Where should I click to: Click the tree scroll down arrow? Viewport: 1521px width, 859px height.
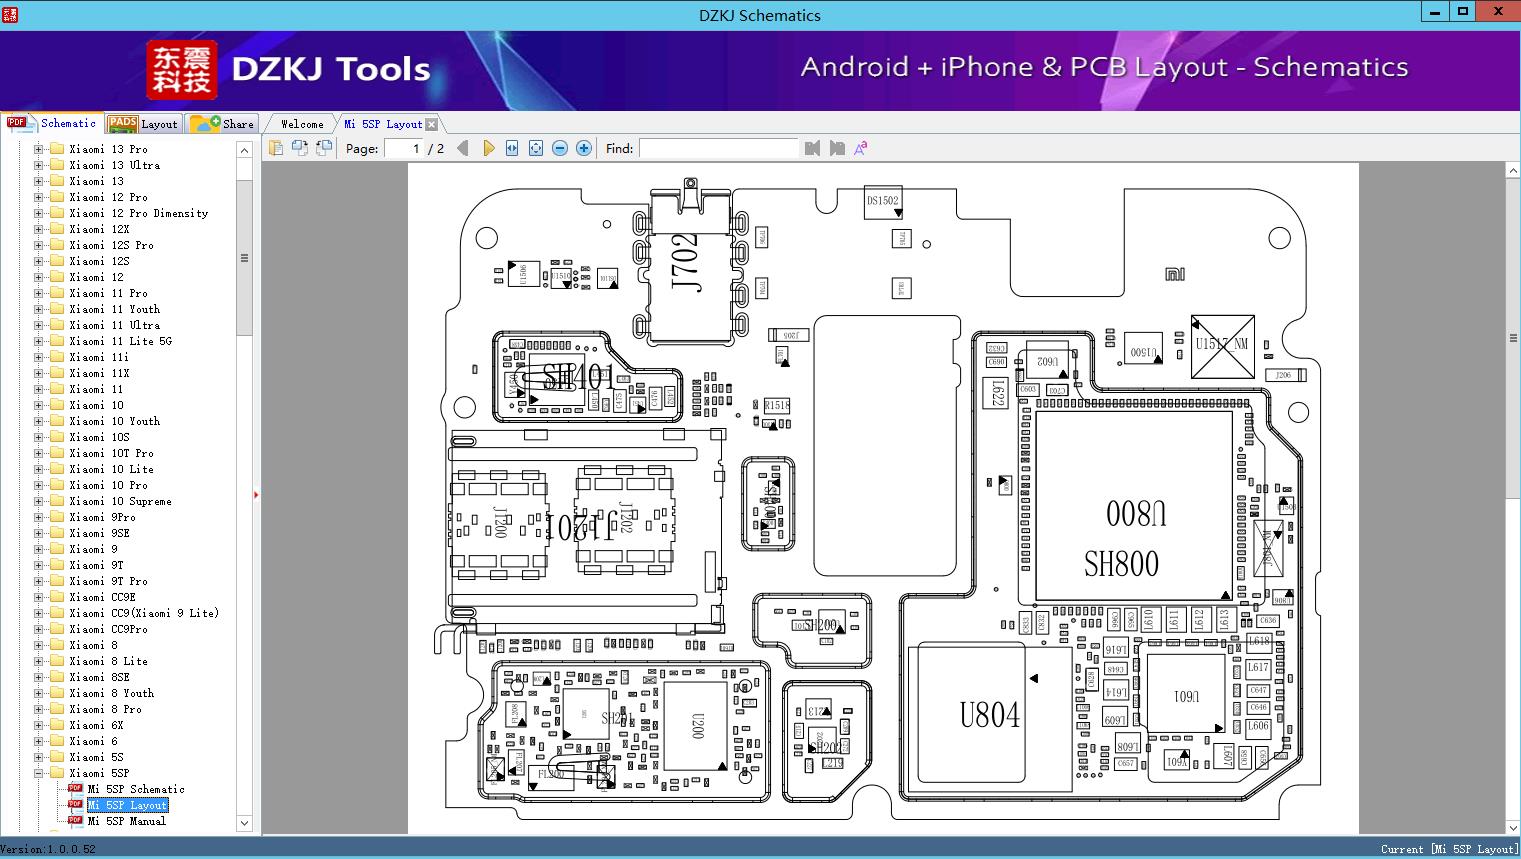(244, 823)
